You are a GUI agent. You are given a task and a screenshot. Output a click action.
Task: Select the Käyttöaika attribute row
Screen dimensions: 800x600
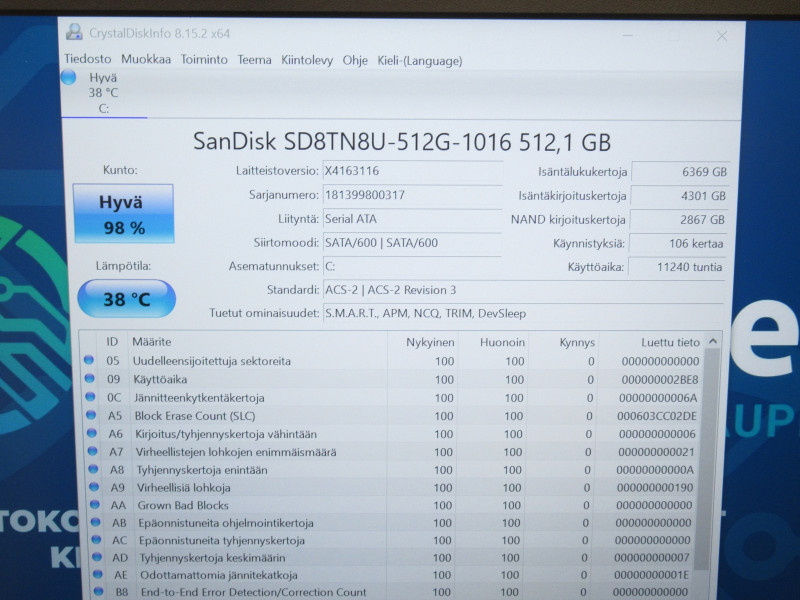coord(392,380)
